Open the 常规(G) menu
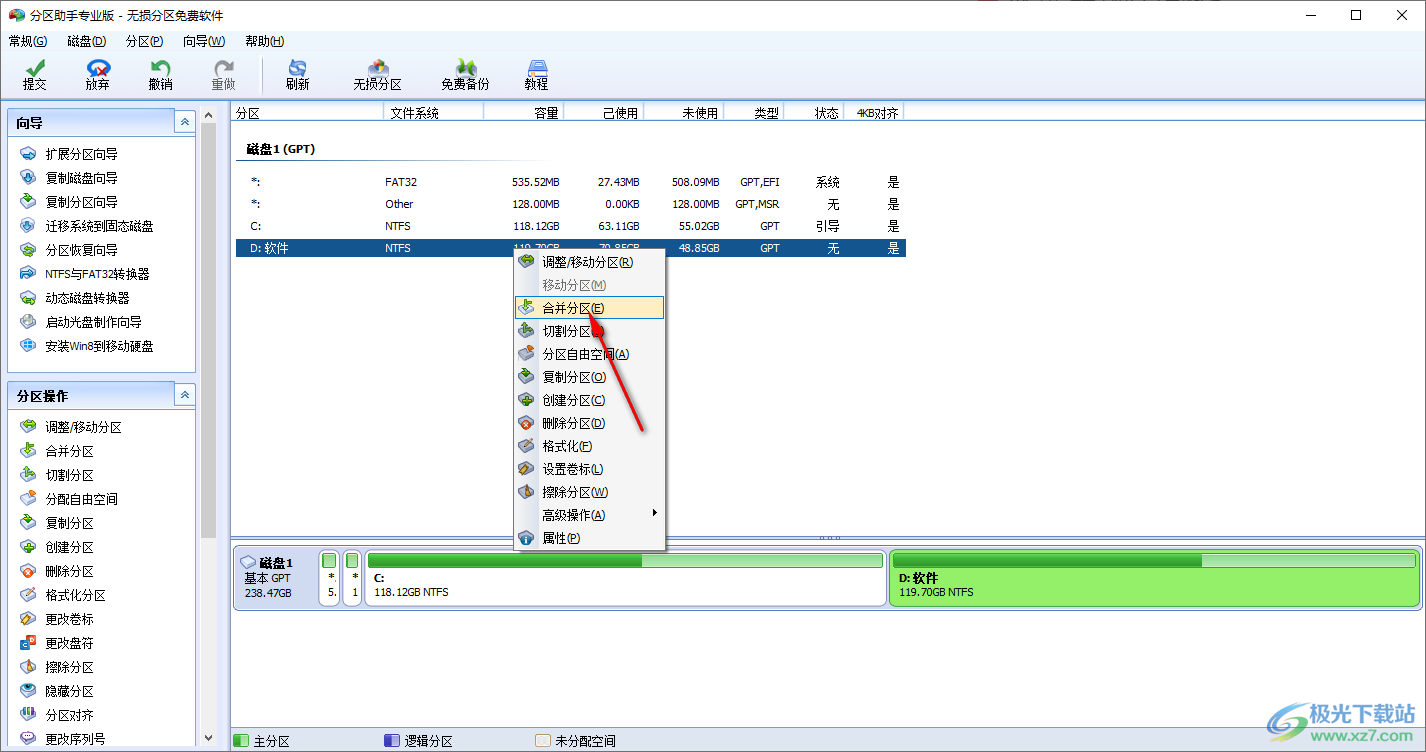 click(x=27, y=41)
